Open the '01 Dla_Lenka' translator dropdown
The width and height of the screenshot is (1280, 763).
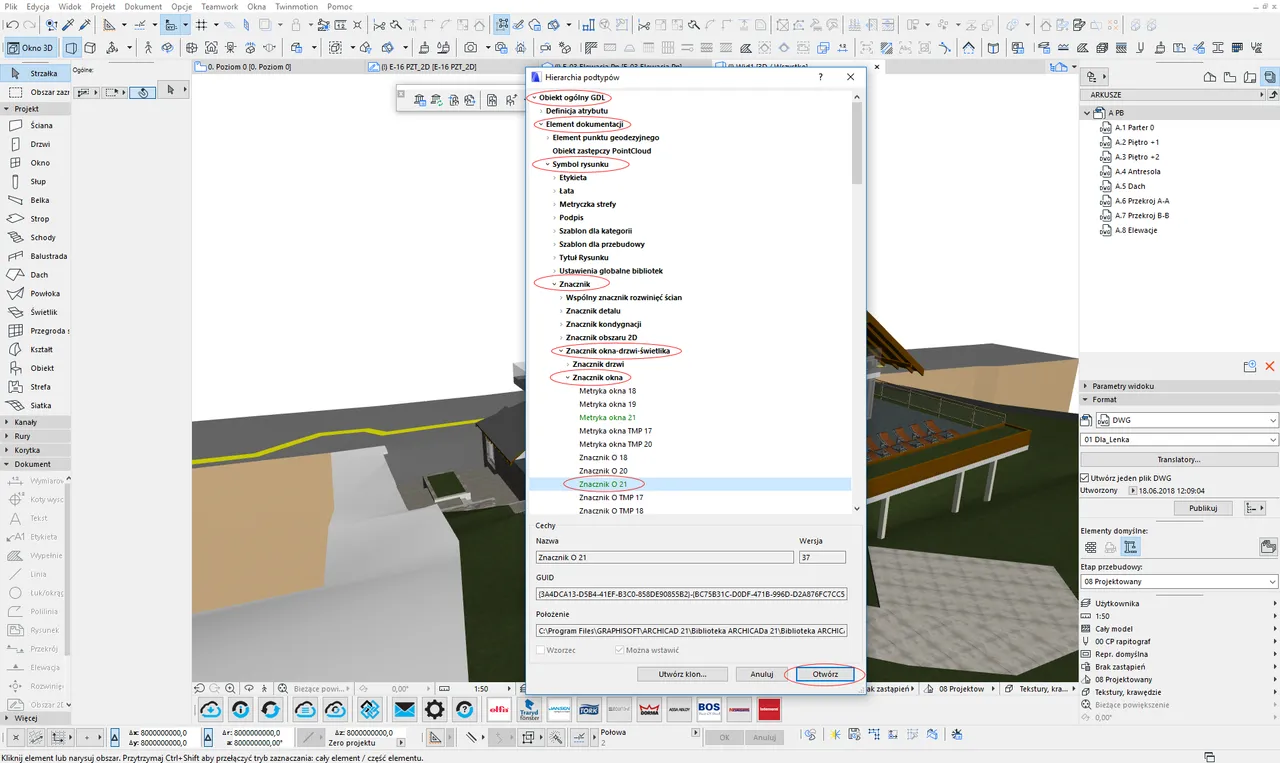click(1180, 440)
